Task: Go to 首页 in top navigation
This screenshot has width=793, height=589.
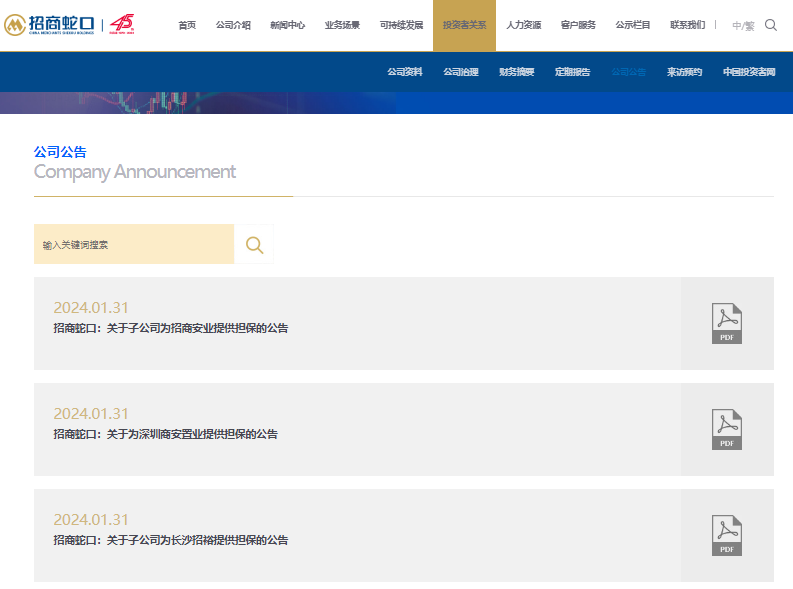Action: click(187, 25)
